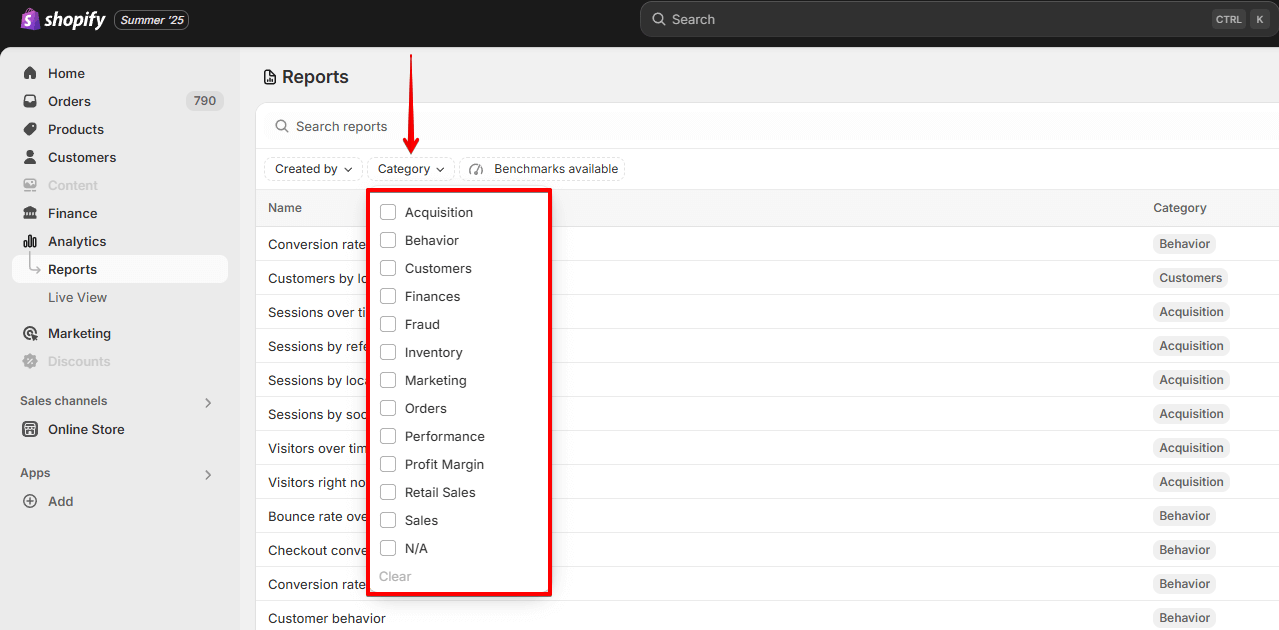Open Customers via person icon
The image size is (1279, 630).
pos(30,157)
